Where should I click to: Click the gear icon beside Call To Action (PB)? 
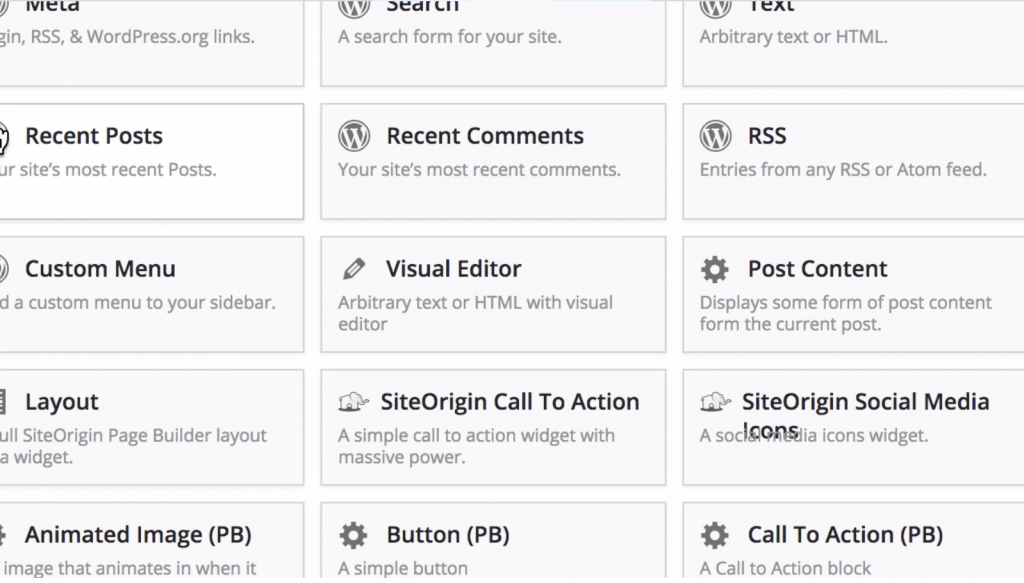click(714, 535)
